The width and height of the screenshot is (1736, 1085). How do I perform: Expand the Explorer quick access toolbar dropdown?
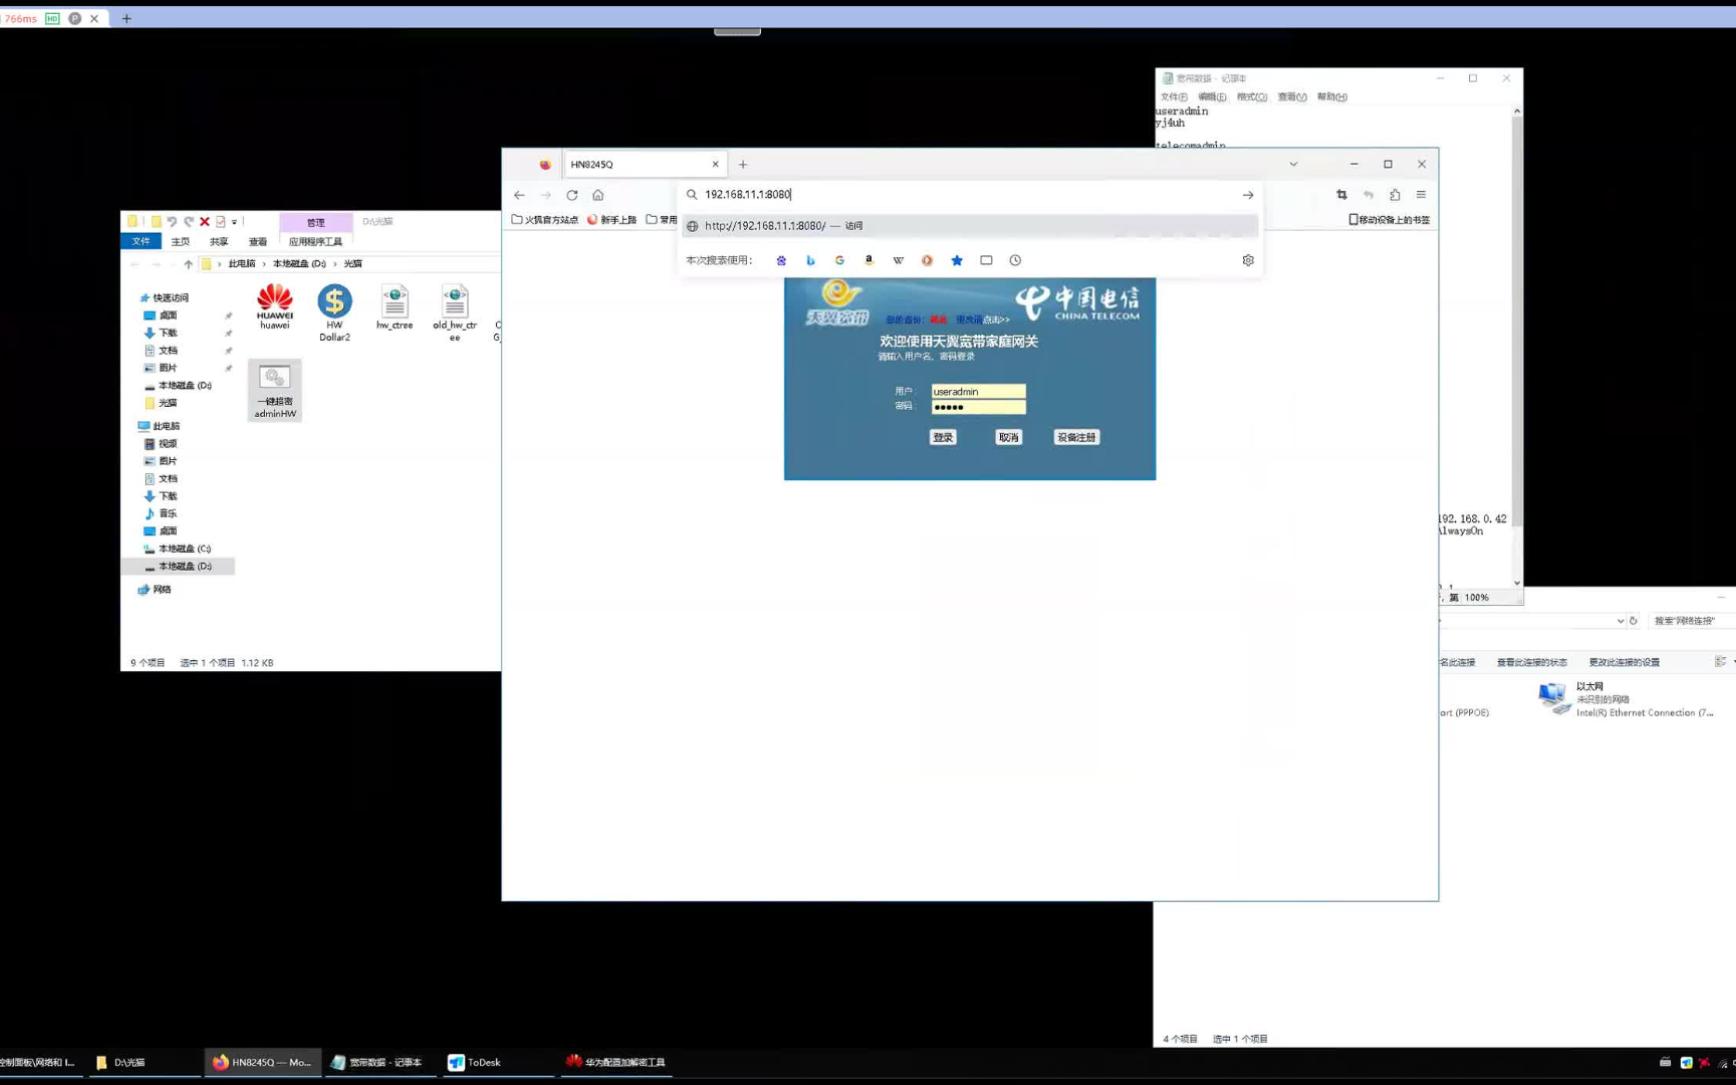point(234,222)
